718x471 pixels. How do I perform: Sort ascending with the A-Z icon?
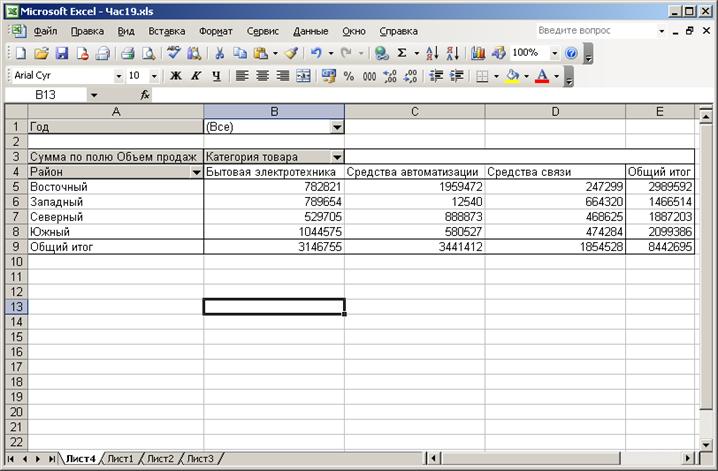click(432, 54)
